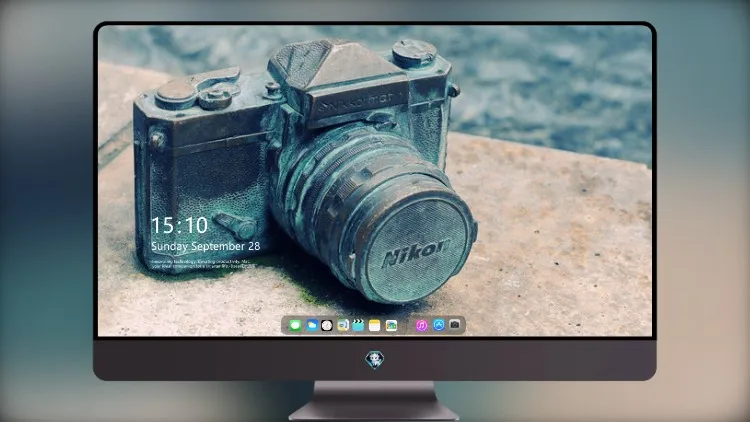Open the yellow Notes app
750x422 pixels.
coord(374,325)
